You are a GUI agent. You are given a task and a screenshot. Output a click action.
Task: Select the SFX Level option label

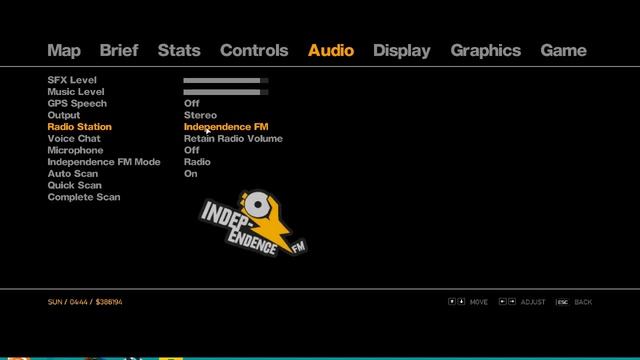point(72,80)
